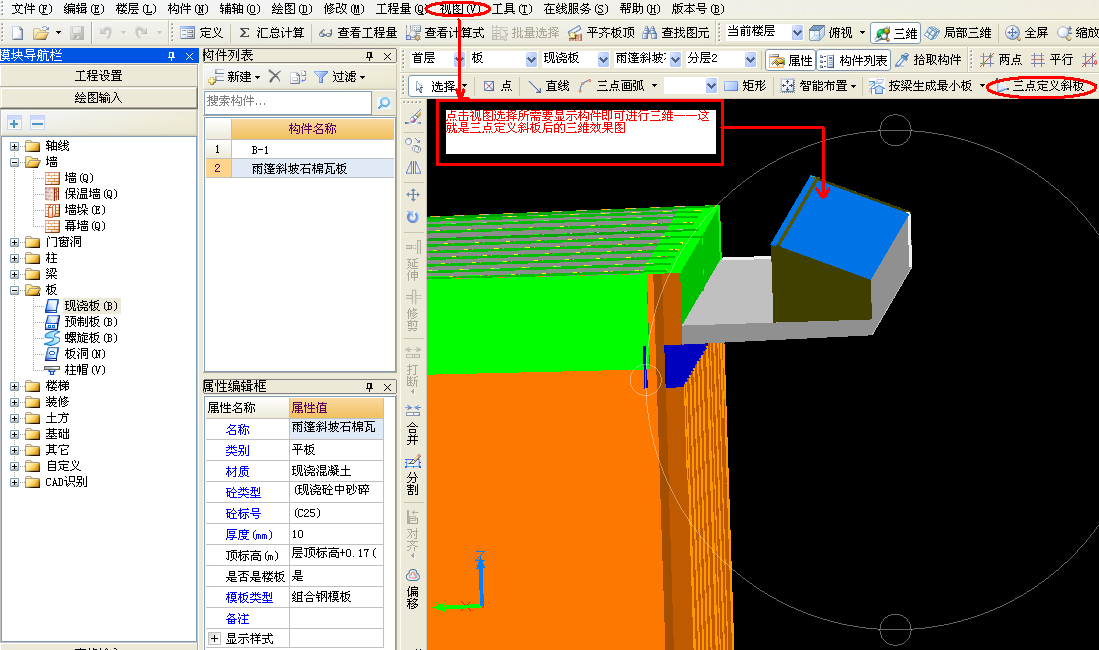
Task: Click the expand-all plus icon above the tree
Action: pos(14,123)
